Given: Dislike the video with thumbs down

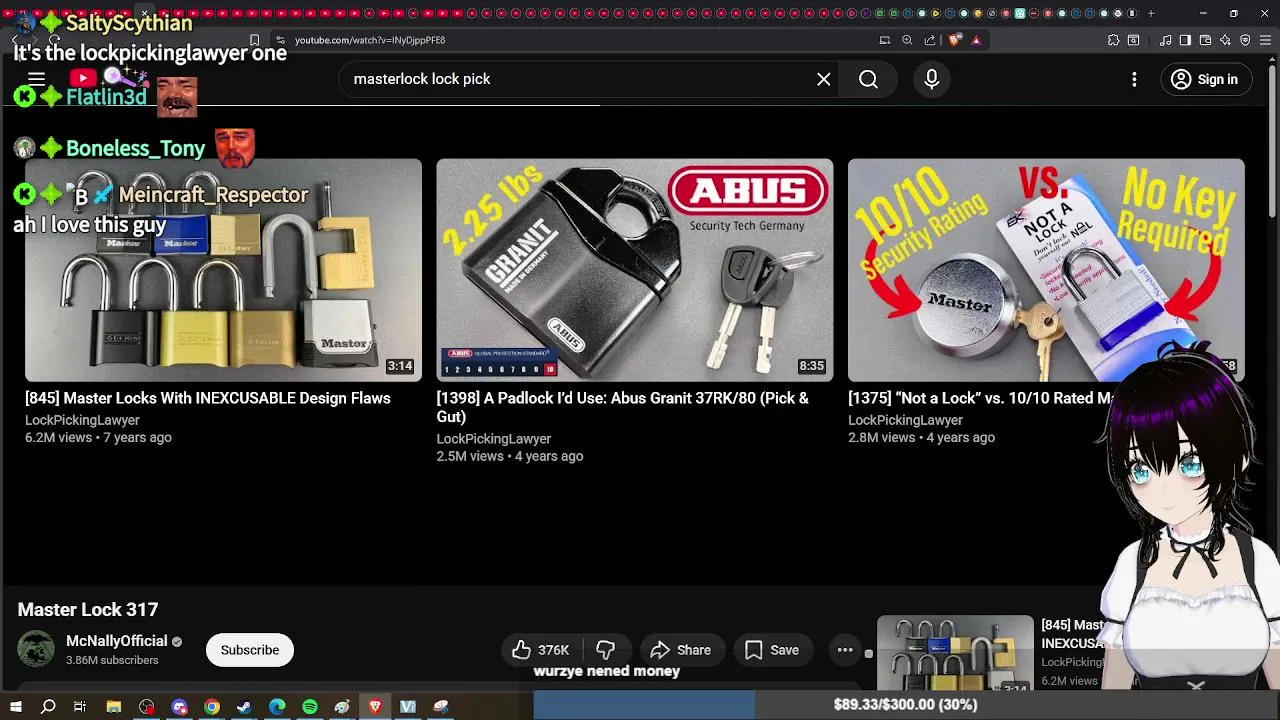Looking at the screenshot, I should pyautogui.click(x=605, y=650).
